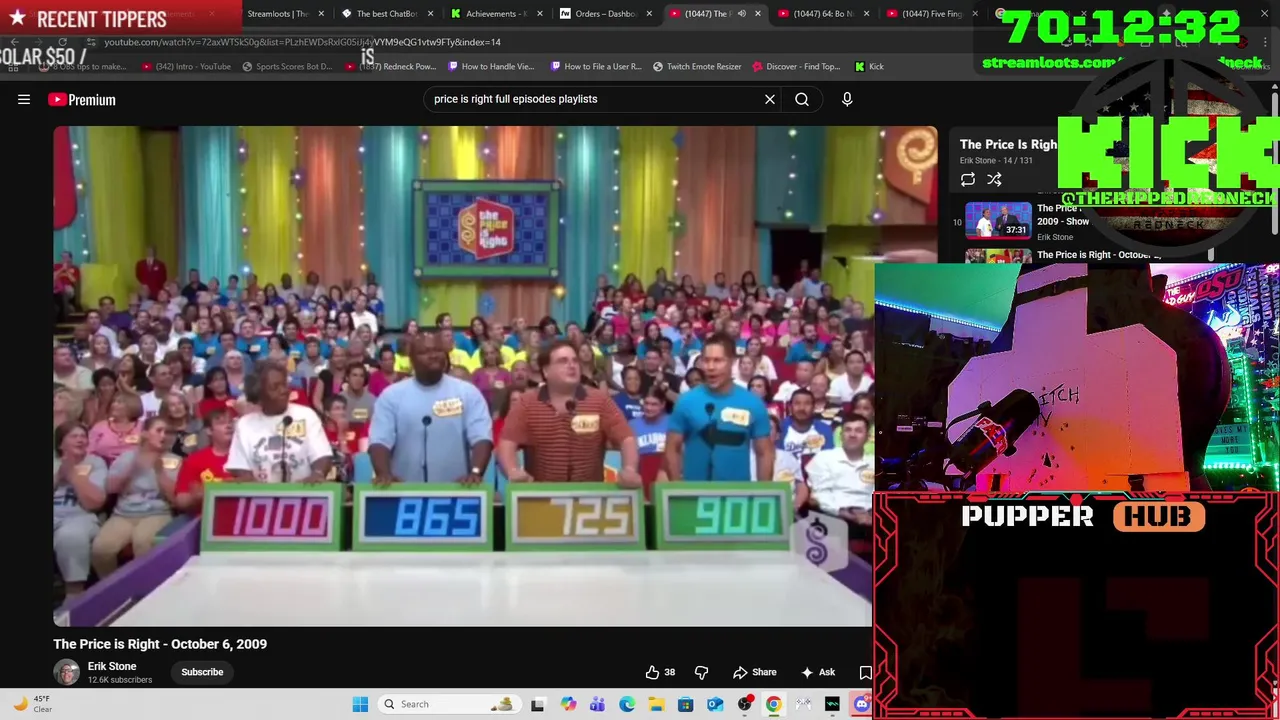Viewport: 1280px width, 720px height.
Task: Click the YouTube URL address bar
Action: coord(302,42)
